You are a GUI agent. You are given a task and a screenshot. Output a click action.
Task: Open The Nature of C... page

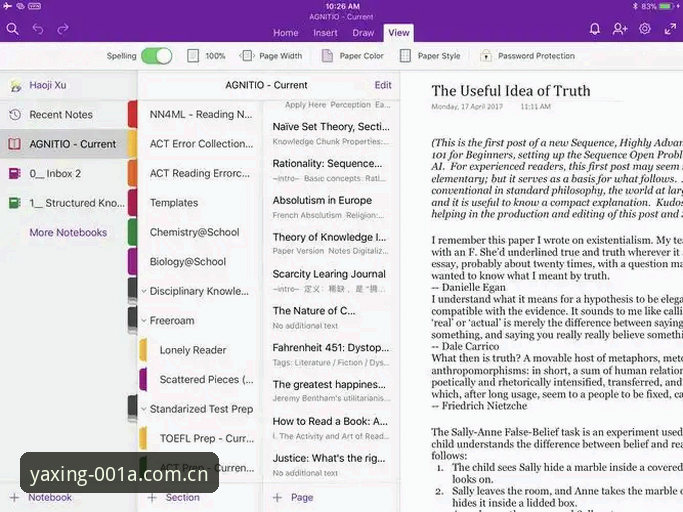coord(331,317)
